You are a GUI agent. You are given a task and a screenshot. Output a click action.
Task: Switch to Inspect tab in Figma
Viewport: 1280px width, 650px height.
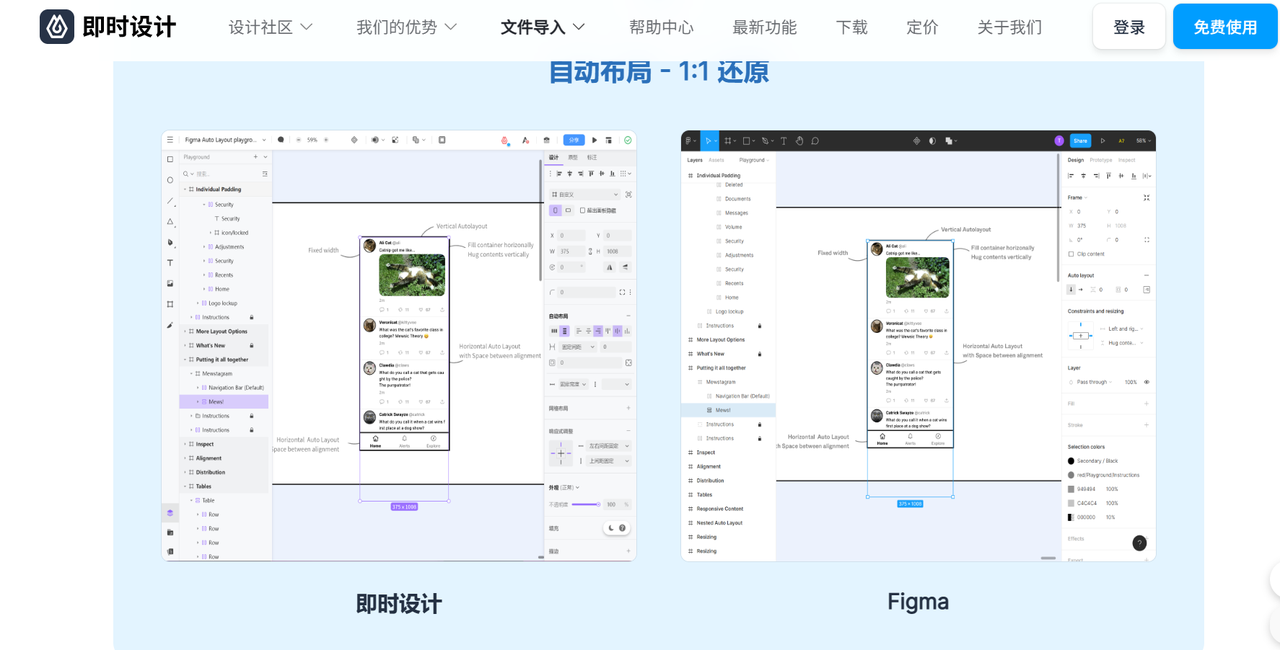(x=1127, y=160)
